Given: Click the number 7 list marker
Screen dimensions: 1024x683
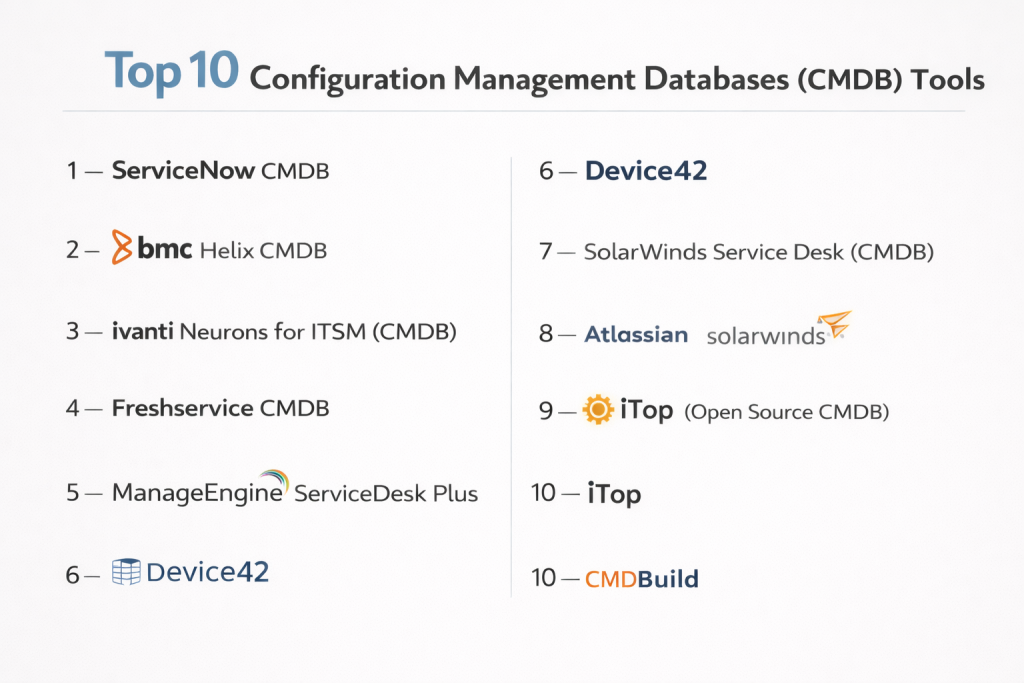Looking at the screenshot, I should click(546, 252).
